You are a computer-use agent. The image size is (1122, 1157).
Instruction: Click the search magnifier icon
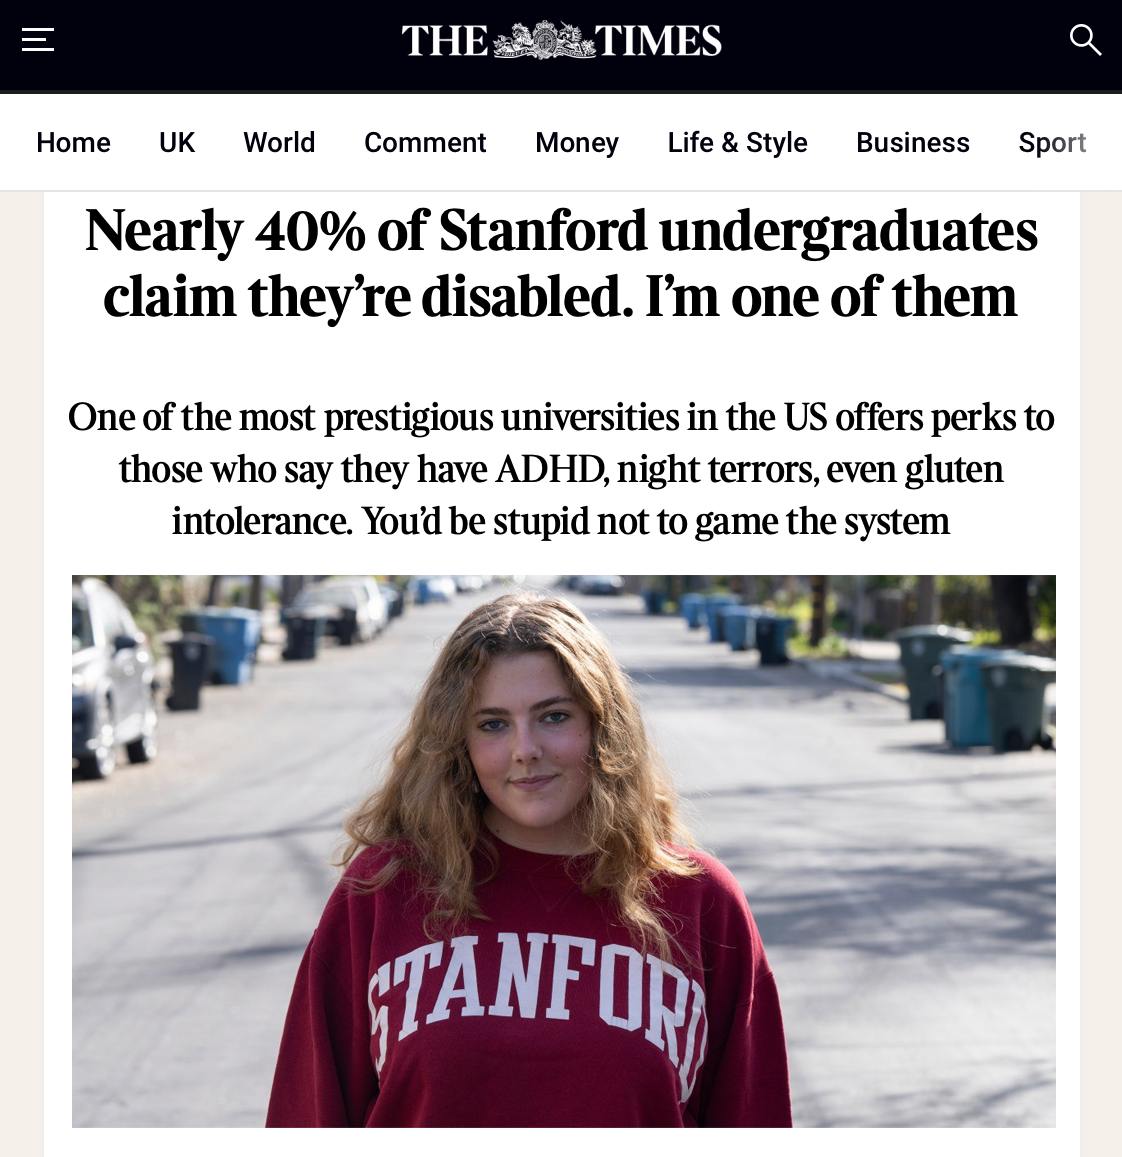click(x=1085, y=40)
